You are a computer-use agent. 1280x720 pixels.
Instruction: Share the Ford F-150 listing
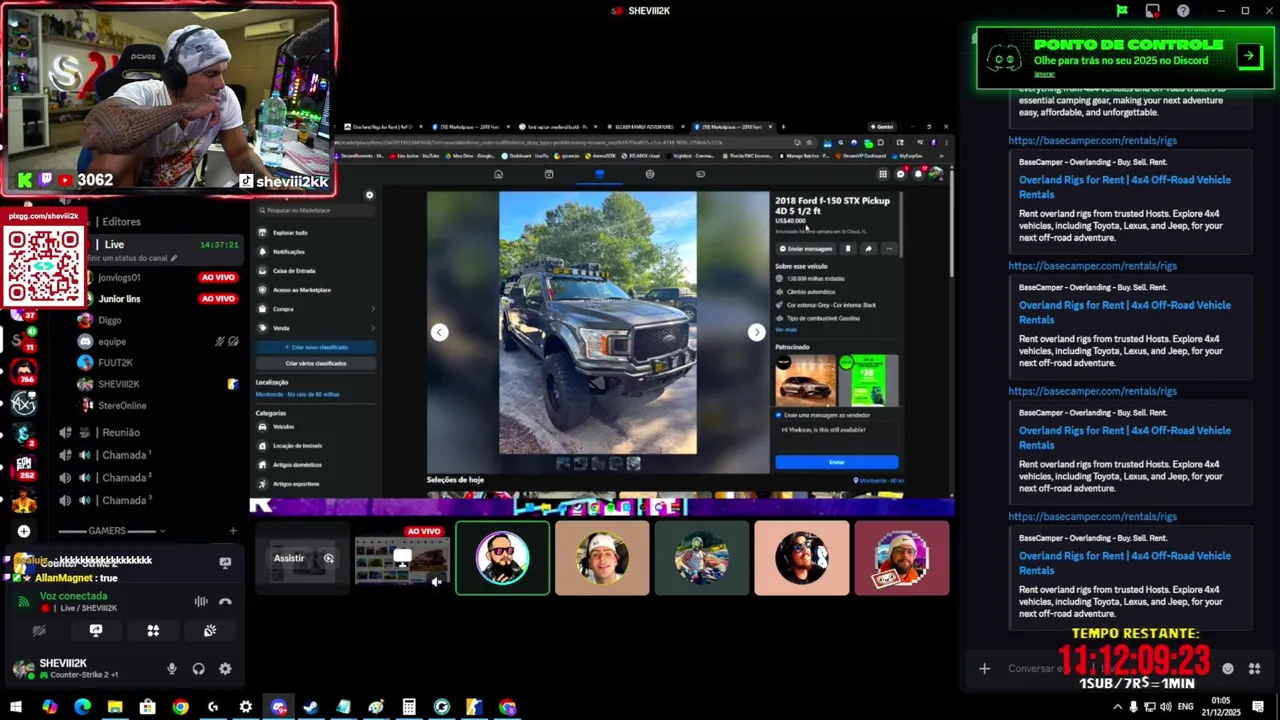[x=868, y=248]
